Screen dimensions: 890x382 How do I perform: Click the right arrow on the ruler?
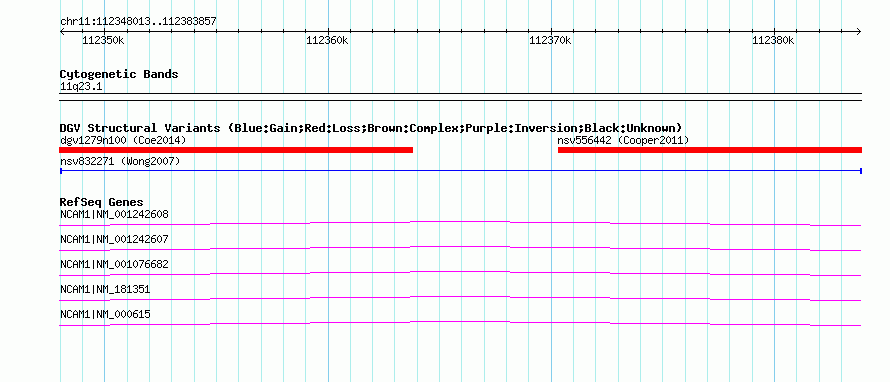859,31
